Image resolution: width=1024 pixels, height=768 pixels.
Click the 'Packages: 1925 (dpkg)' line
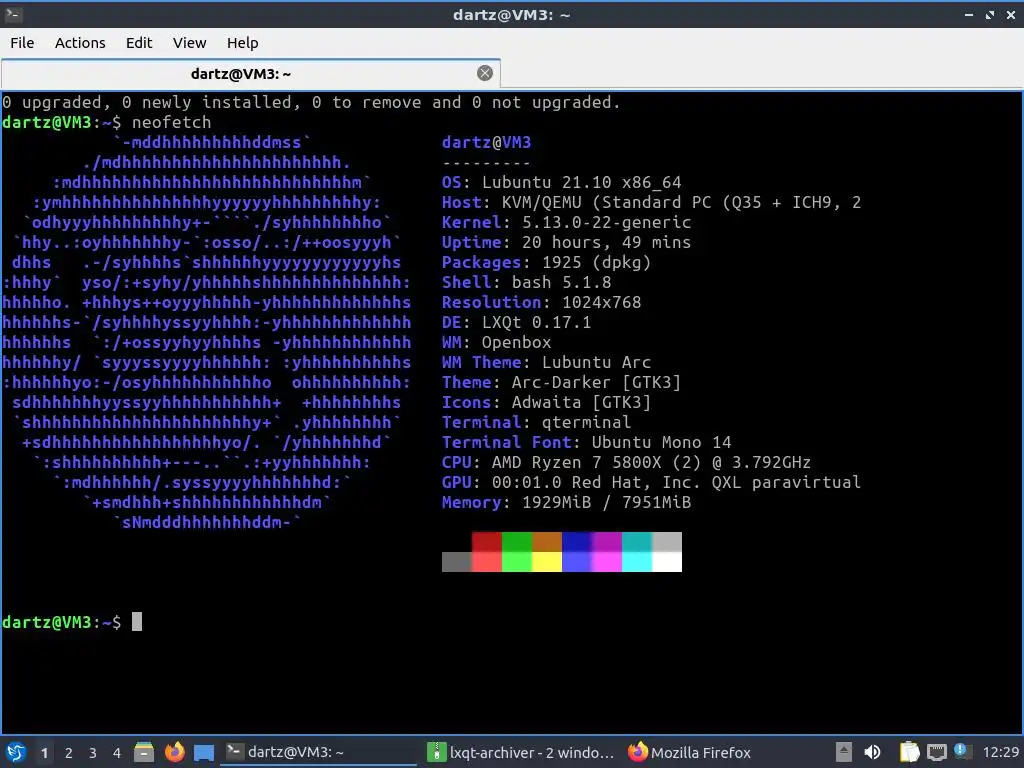pos(546,263)
